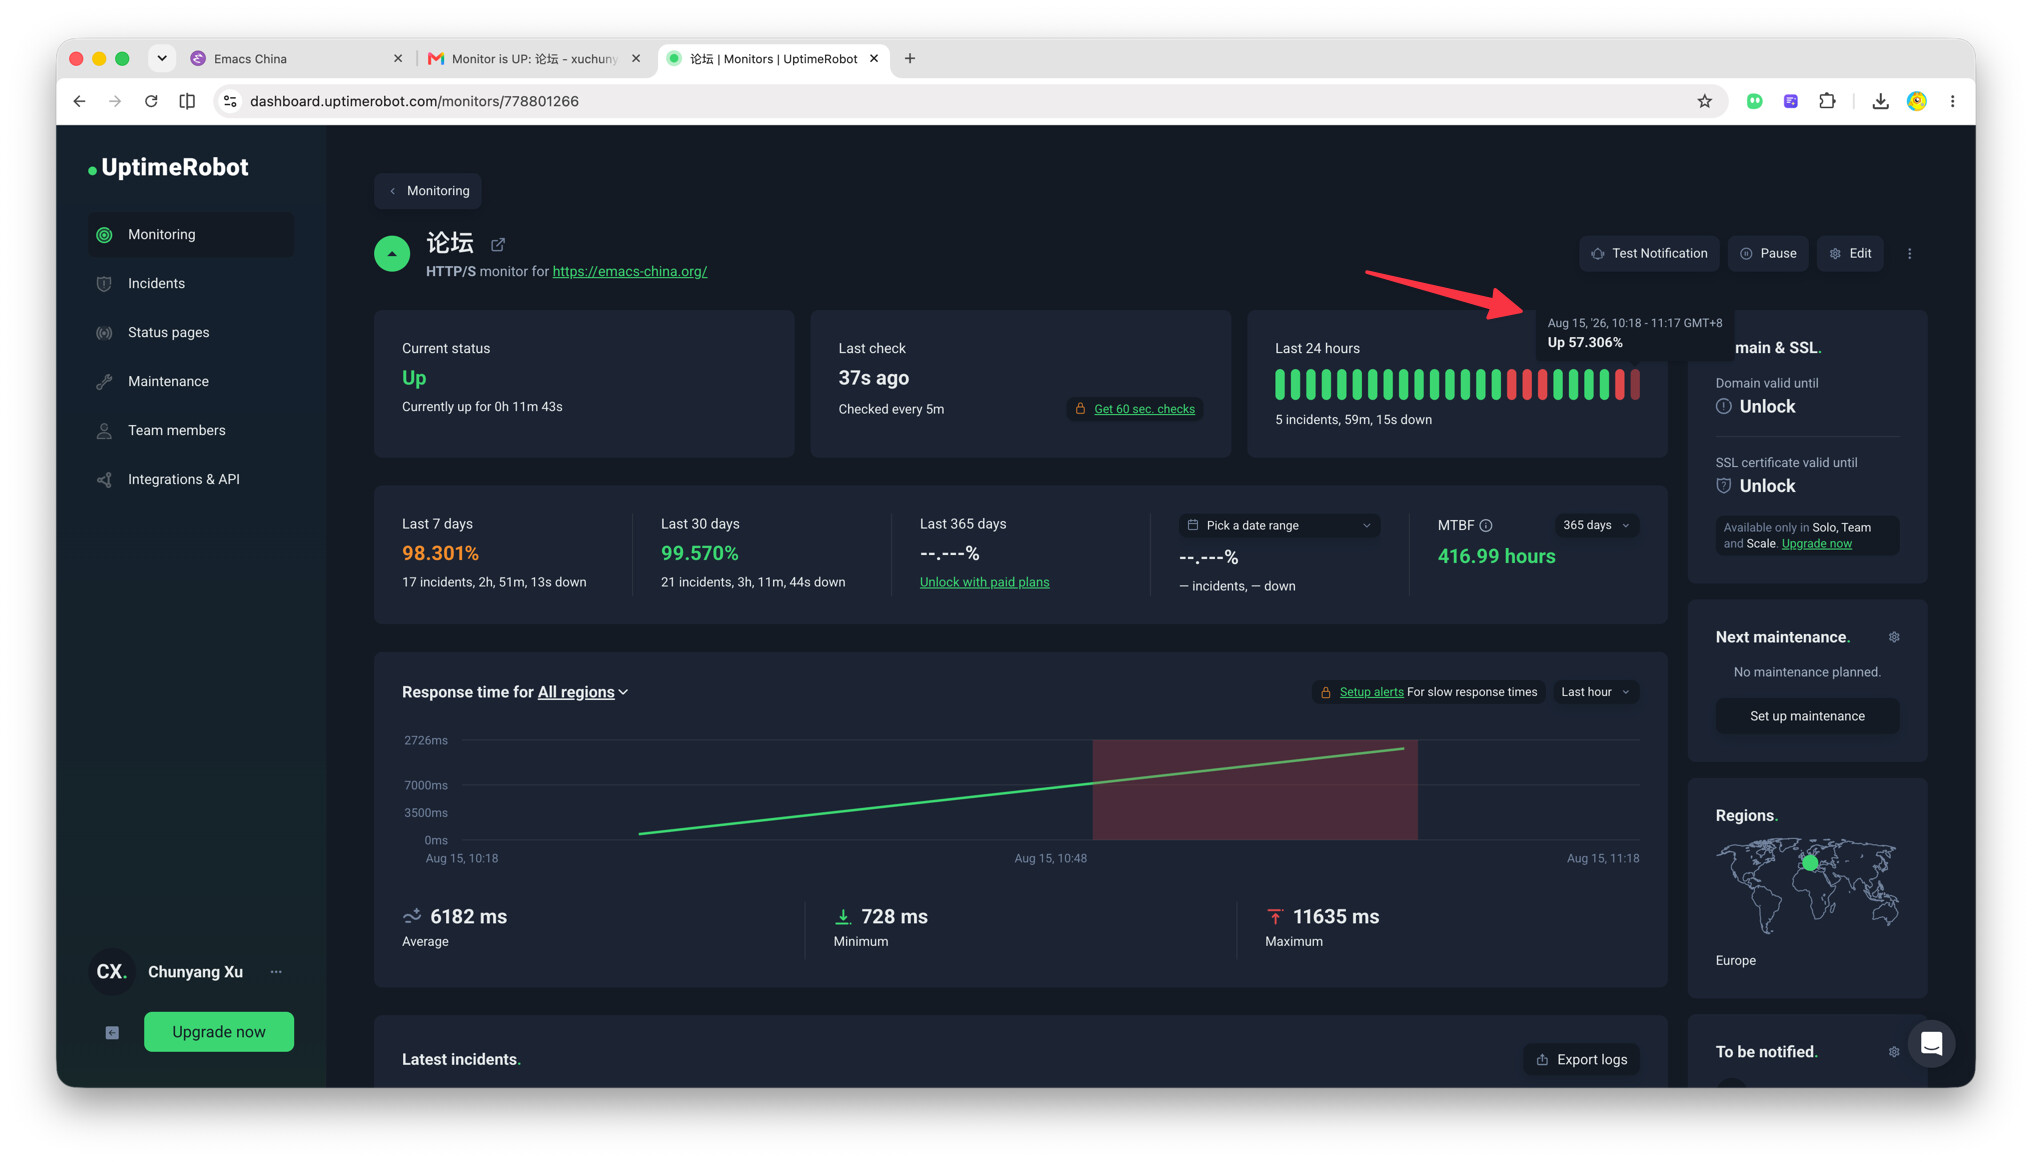This screenshot has width=2032, height=1162.
Task: Click the last red bar in Last 24 hours
Action: [x=1635, y=385]
